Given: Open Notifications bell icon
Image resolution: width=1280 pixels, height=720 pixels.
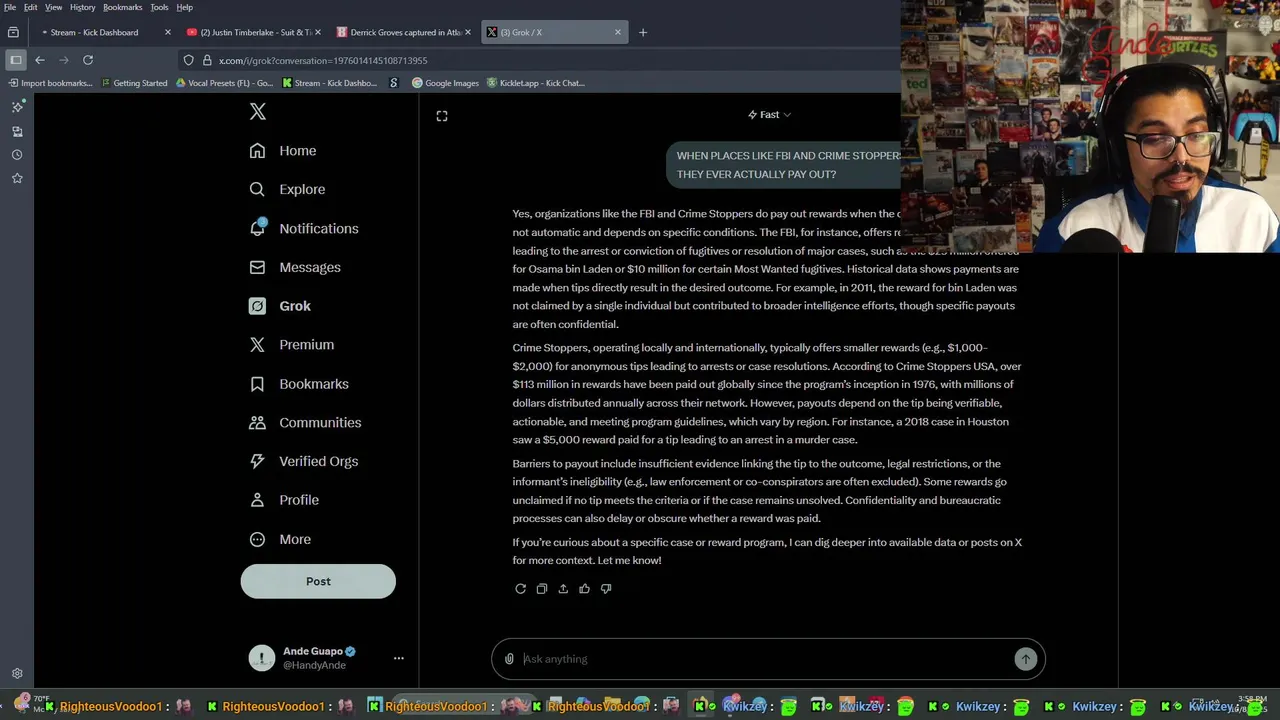Looking at the screenshot, I should tap(257, 227).
